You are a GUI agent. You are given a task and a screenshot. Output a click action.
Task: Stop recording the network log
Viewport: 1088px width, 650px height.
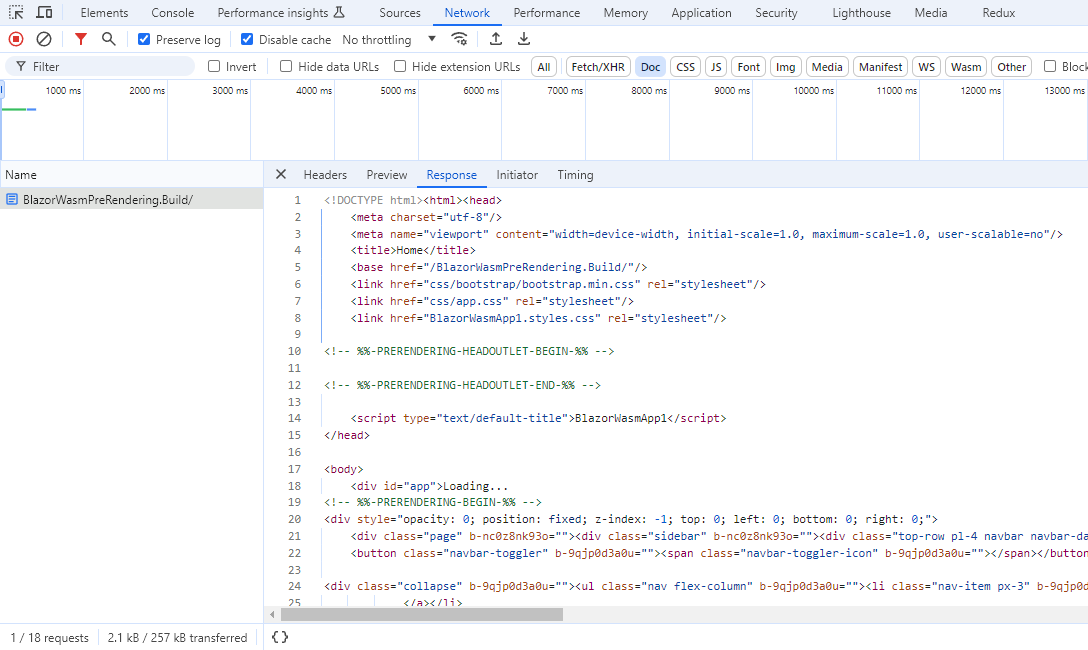[x=16, y=39]
